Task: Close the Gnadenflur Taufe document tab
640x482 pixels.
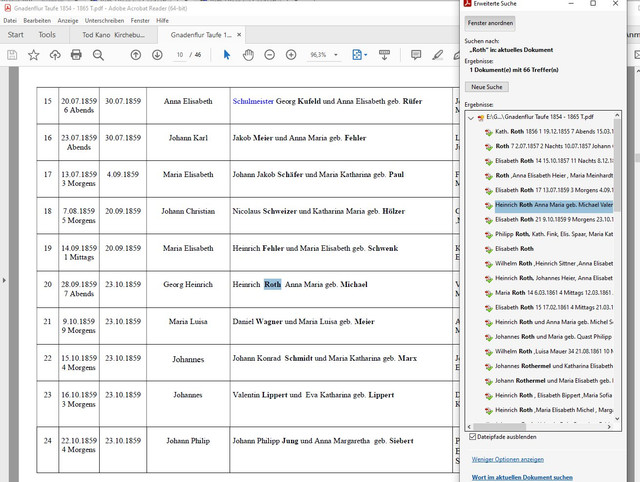Action: (x=239, y=35)
